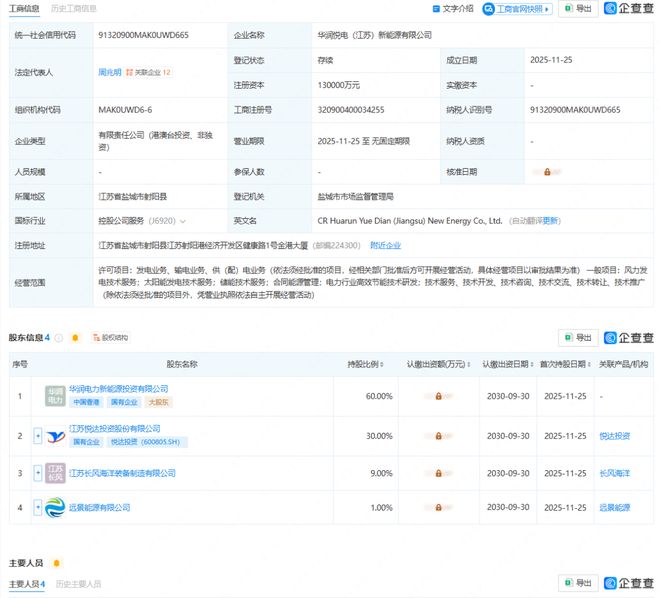This screenshot has height=598, width=660.
Task: Expand the 控股公司服务 industry dropdown arrow
Action: 182,220
